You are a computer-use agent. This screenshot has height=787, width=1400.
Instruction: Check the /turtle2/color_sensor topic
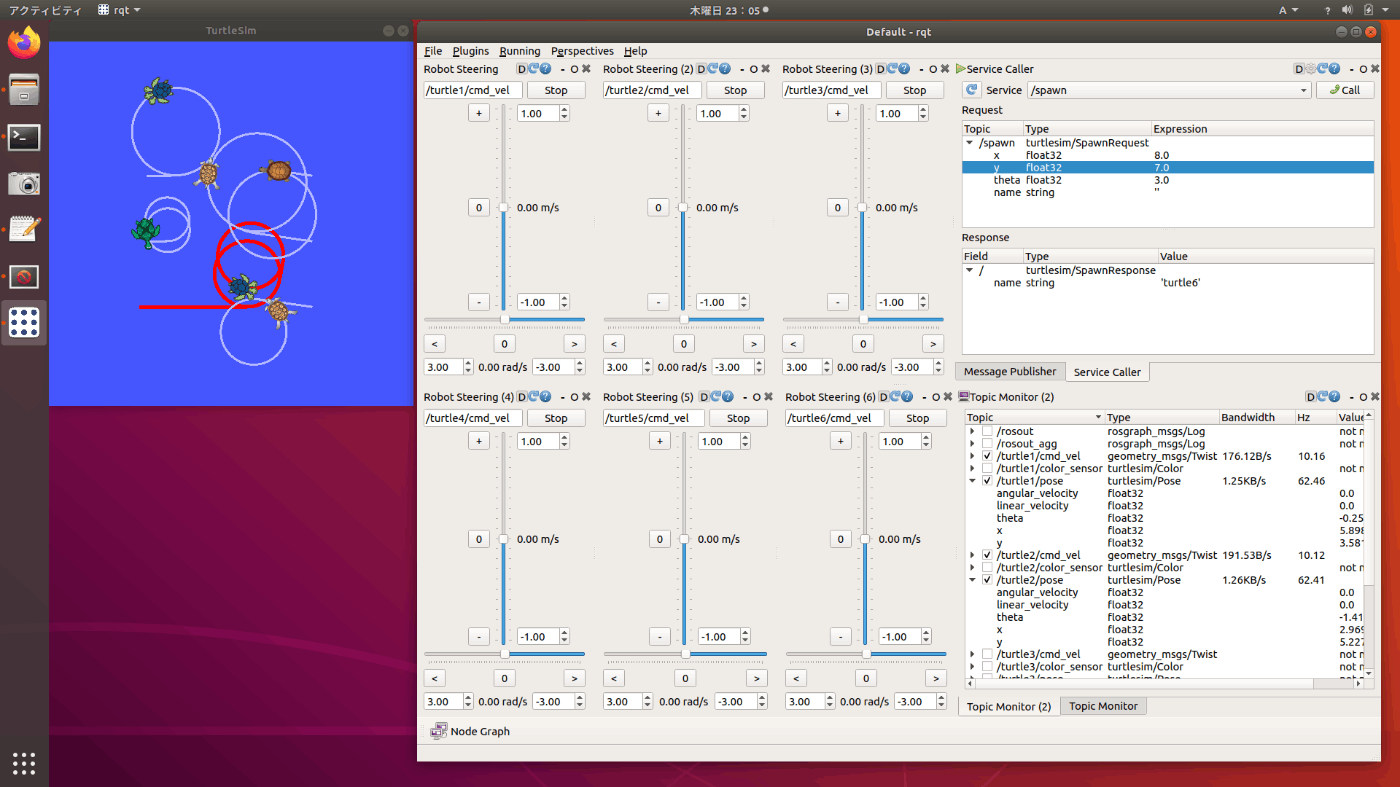988,567
